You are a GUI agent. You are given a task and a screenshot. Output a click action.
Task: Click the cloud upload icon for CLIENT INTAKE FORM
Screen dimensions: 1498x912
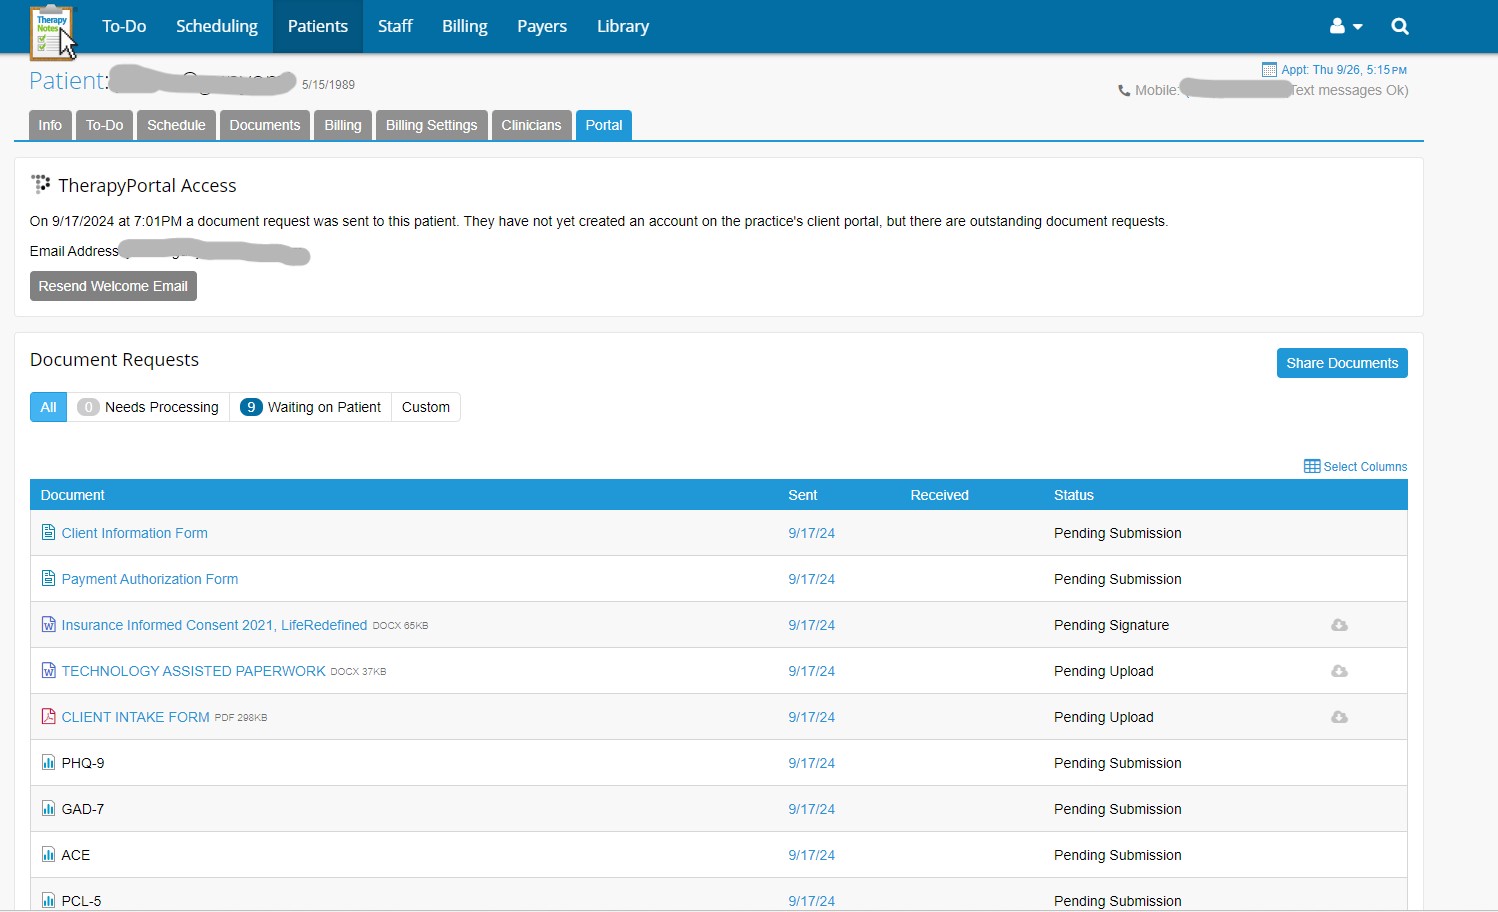(x=1339, y=717)
